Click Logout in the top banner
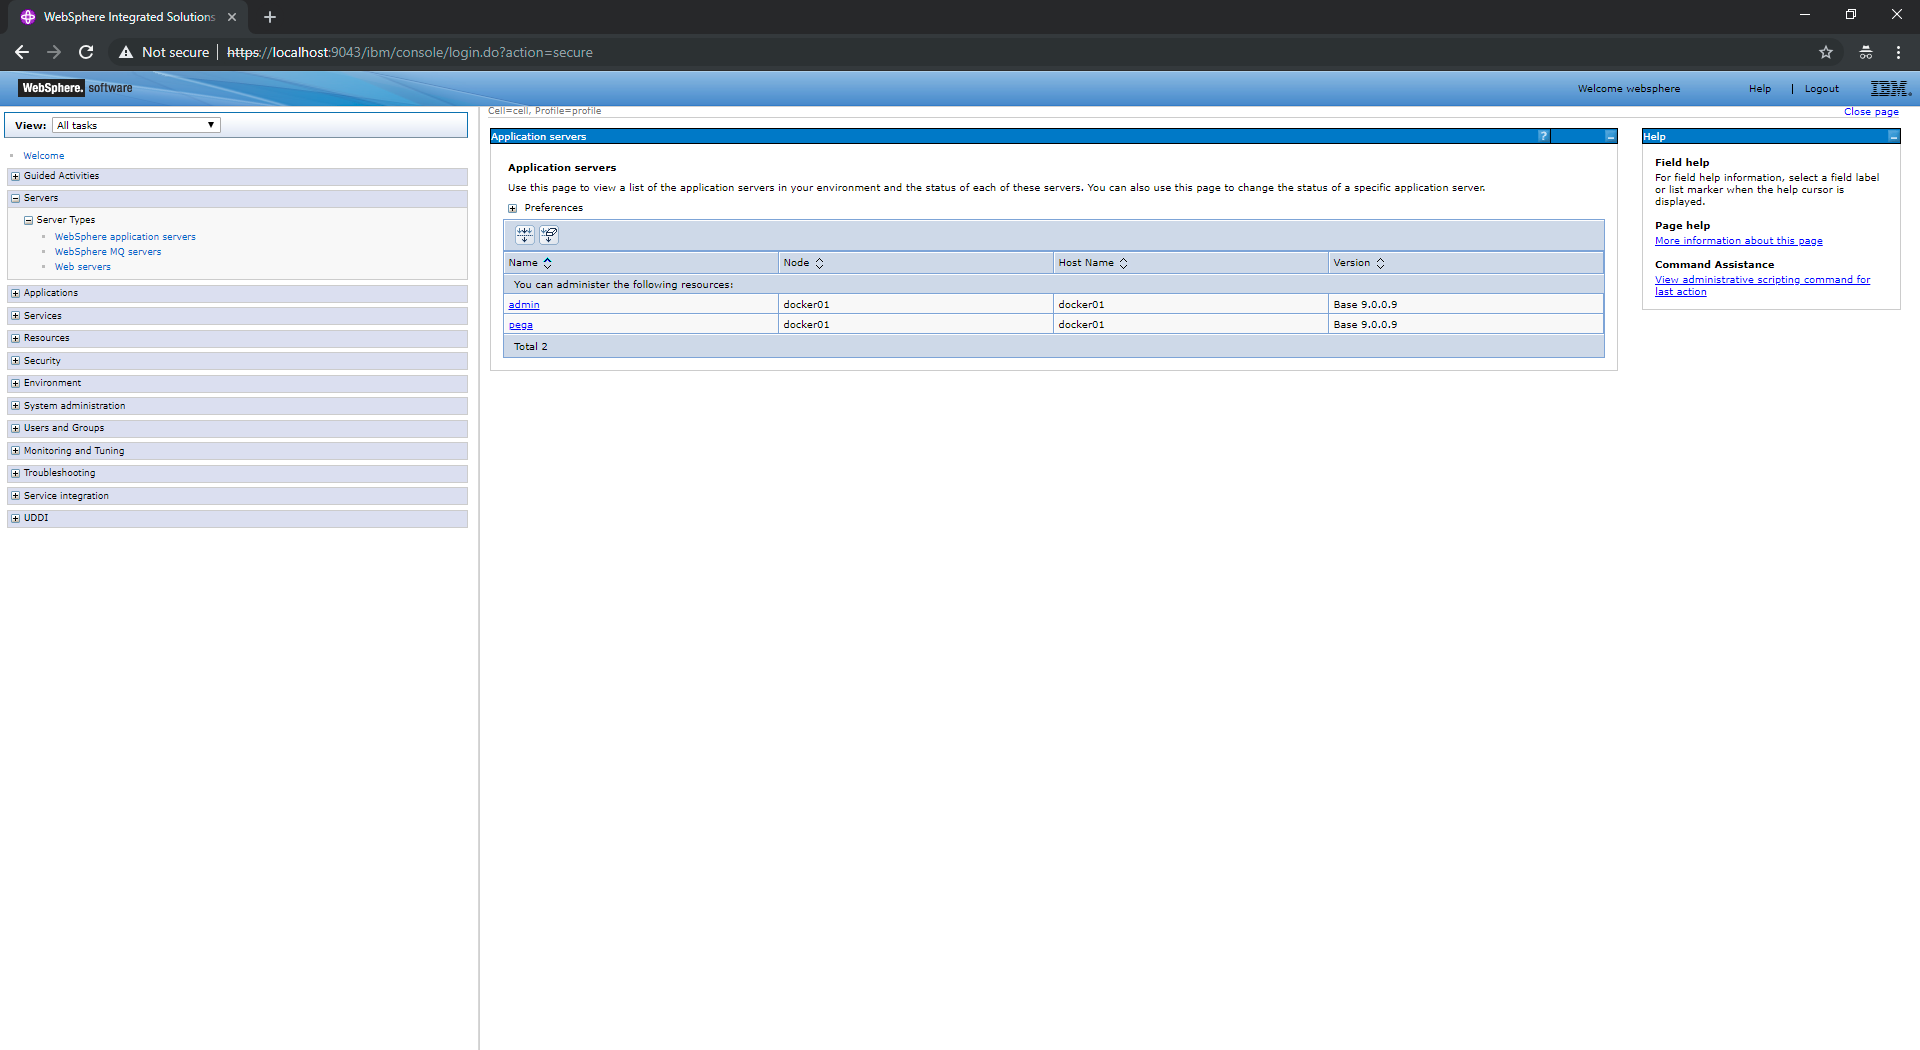Image resolution: width=1920 pixels, height=1050 pixels. click(1822, 89)
